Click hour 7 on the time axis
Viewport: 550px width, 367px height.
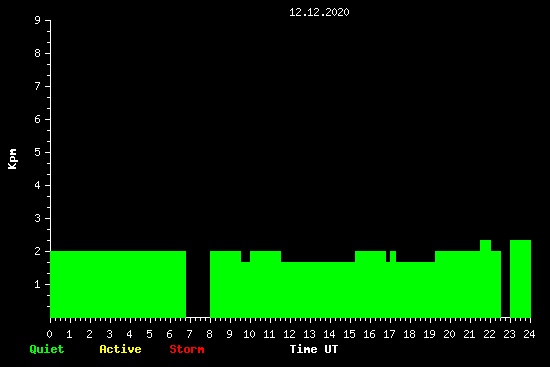[189, 334]
